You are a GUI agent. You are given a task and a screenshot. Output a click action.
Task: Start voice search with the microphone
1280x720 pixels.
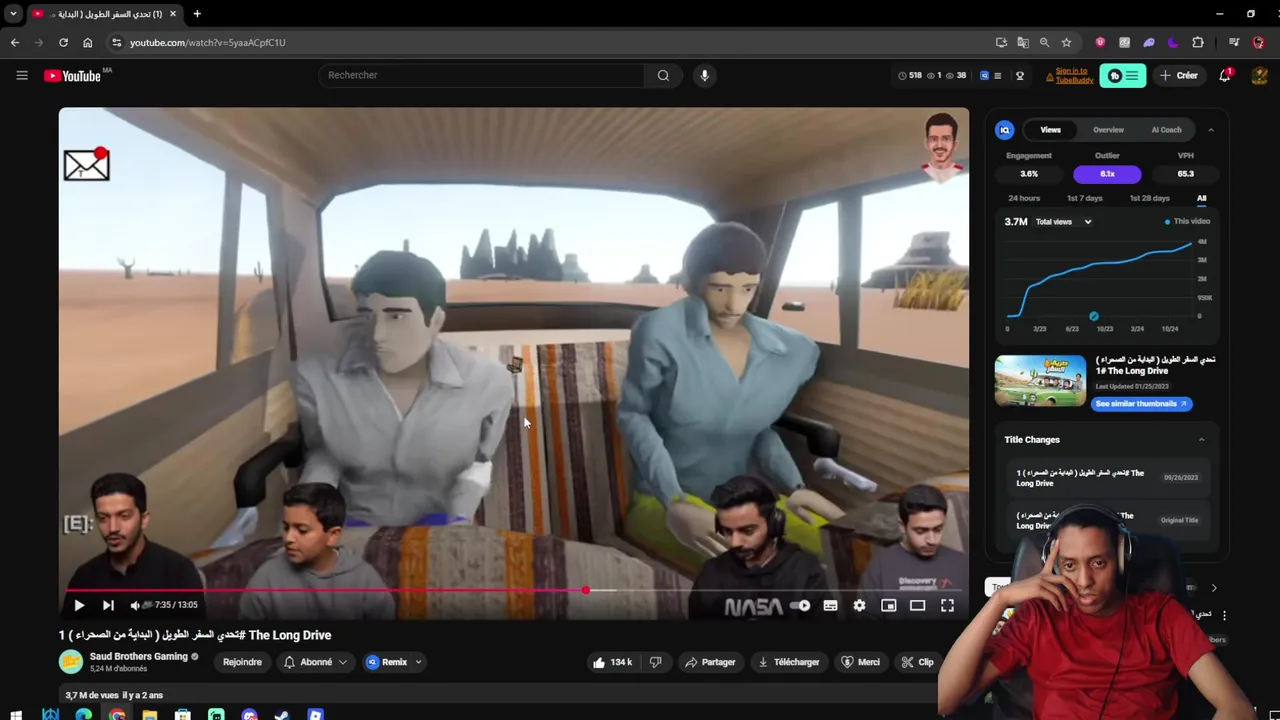704,75
